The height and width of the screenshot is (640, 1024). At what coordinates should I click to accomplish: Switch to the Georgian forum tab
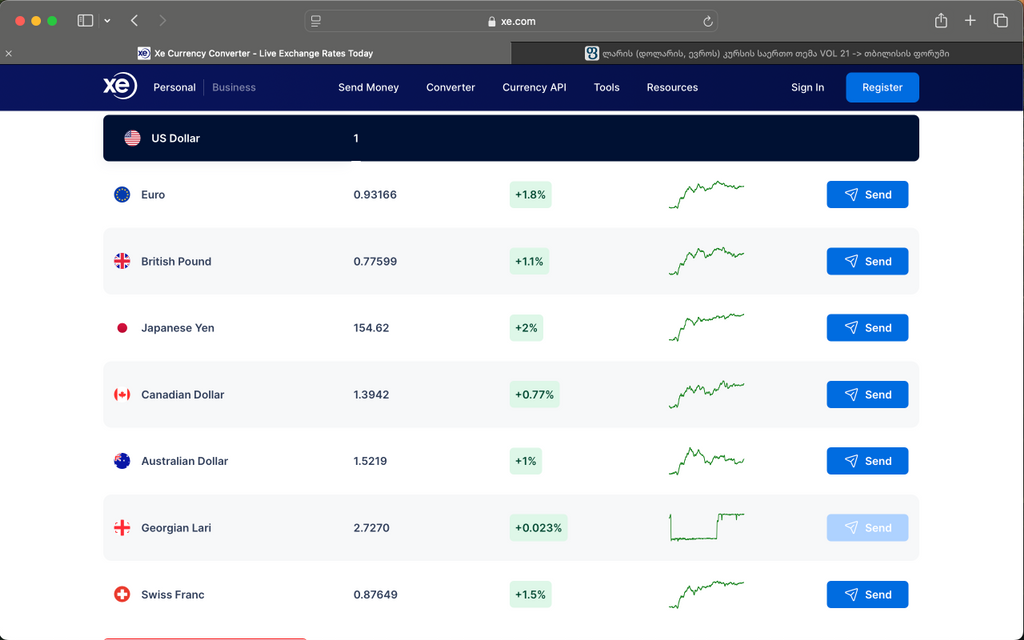click(x=767, y=54)
